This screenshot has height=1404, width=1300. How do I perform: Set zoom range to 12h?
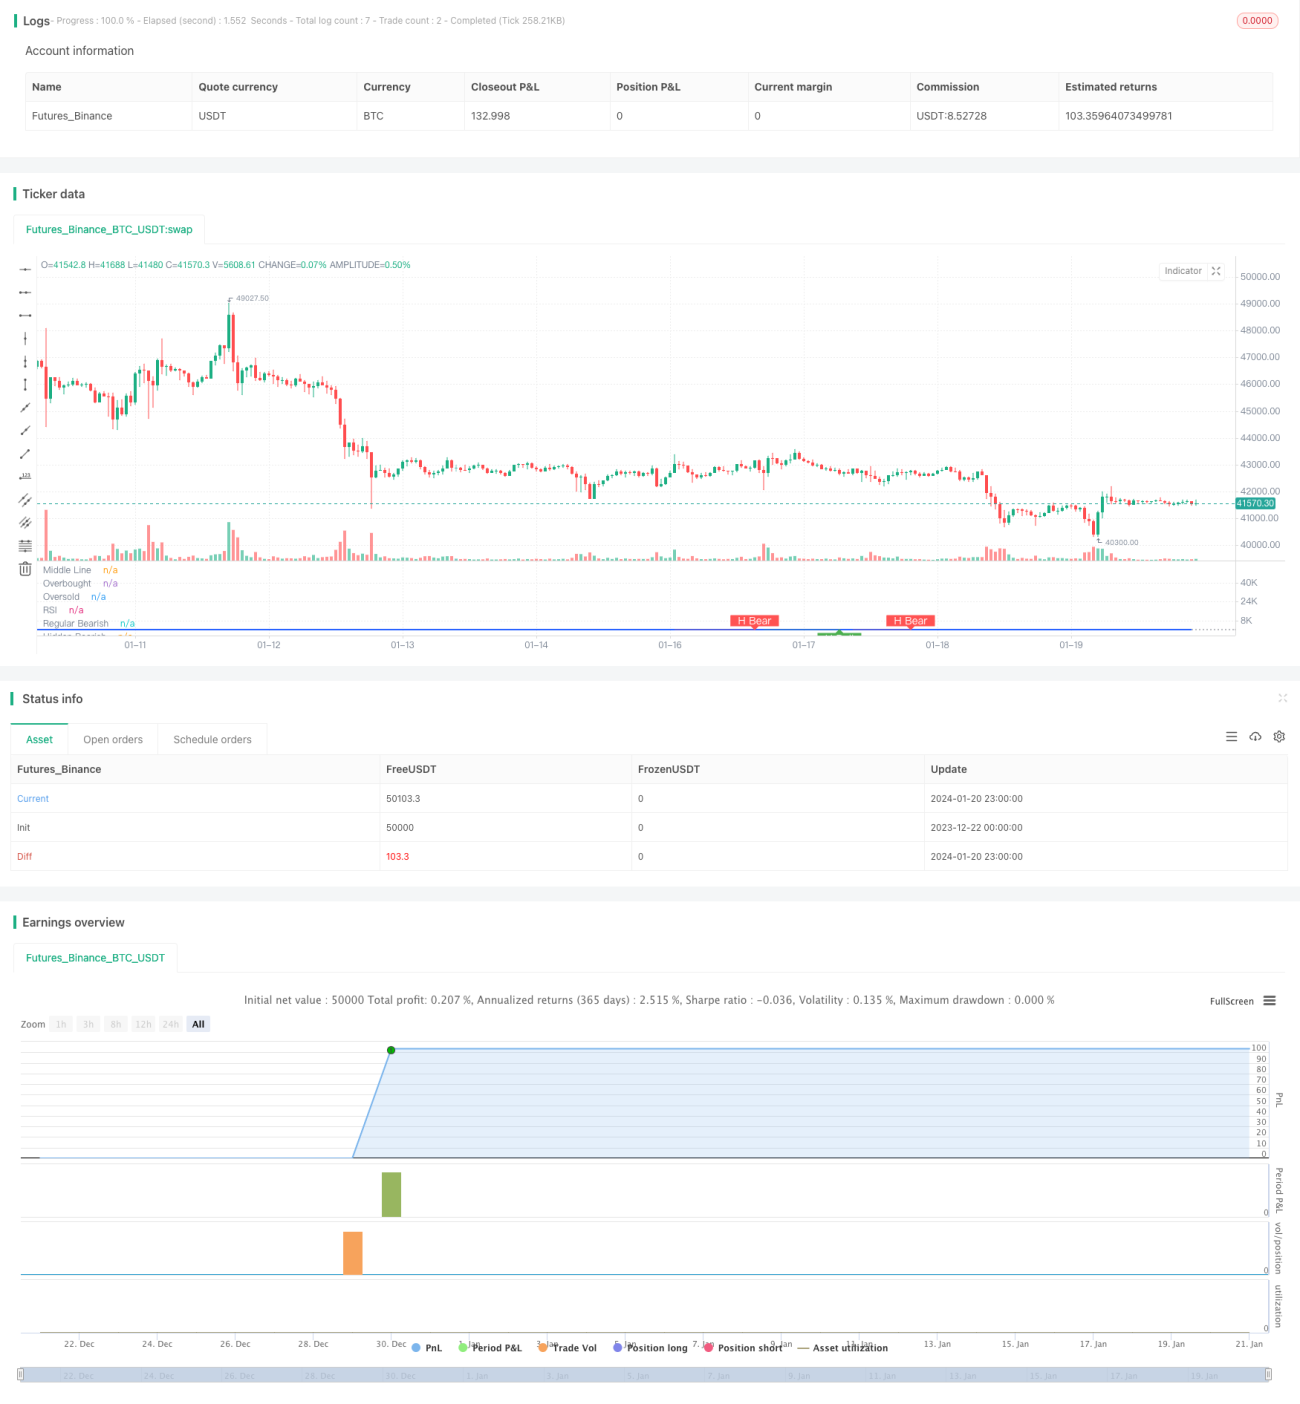tap(143, 1024)
